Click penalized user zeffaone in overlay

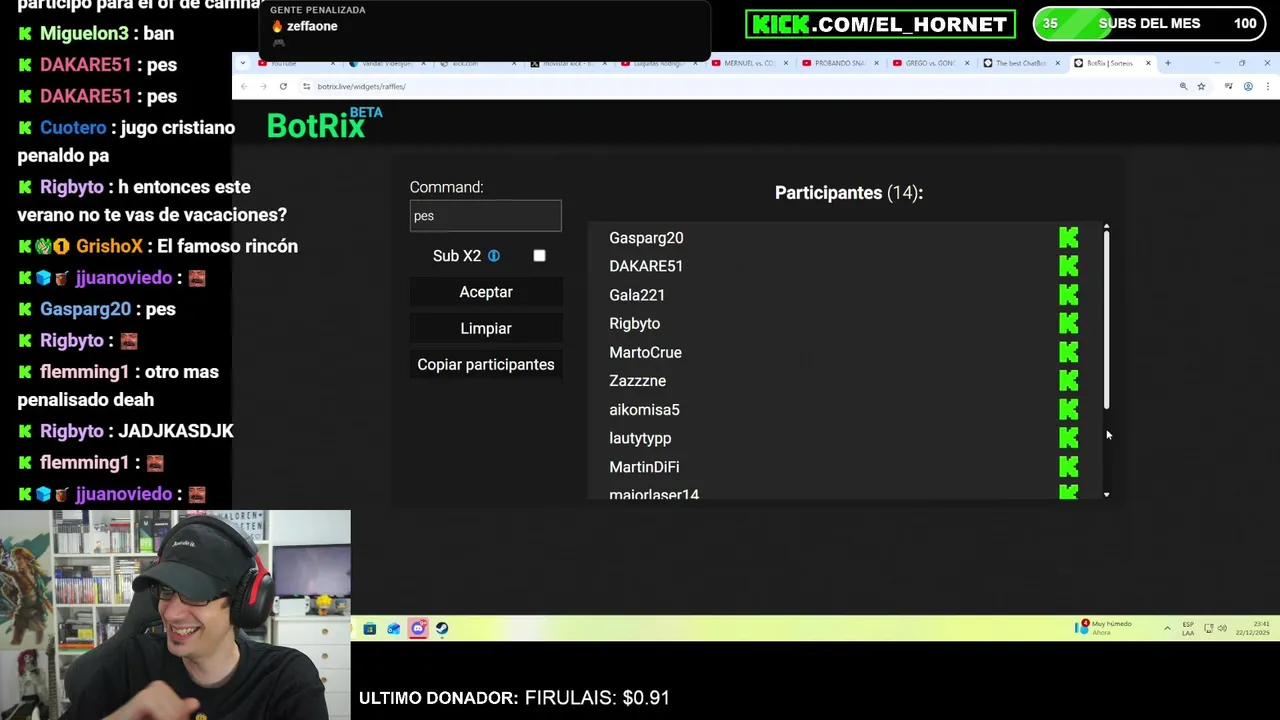312,26
